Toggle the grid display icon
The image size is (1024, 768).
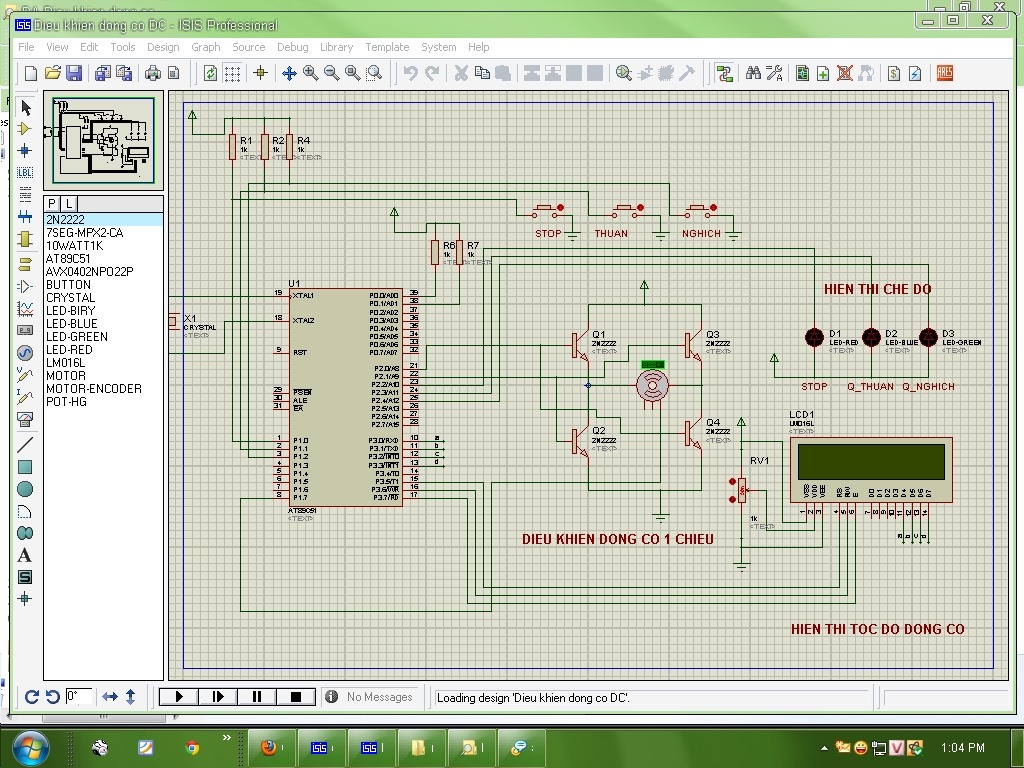(232, 73)
